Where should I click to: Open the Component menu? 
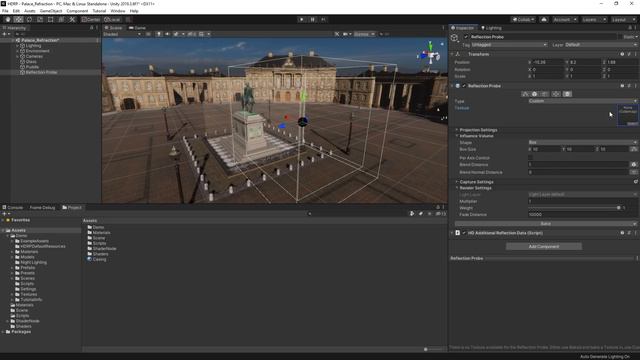pos(77,11)
